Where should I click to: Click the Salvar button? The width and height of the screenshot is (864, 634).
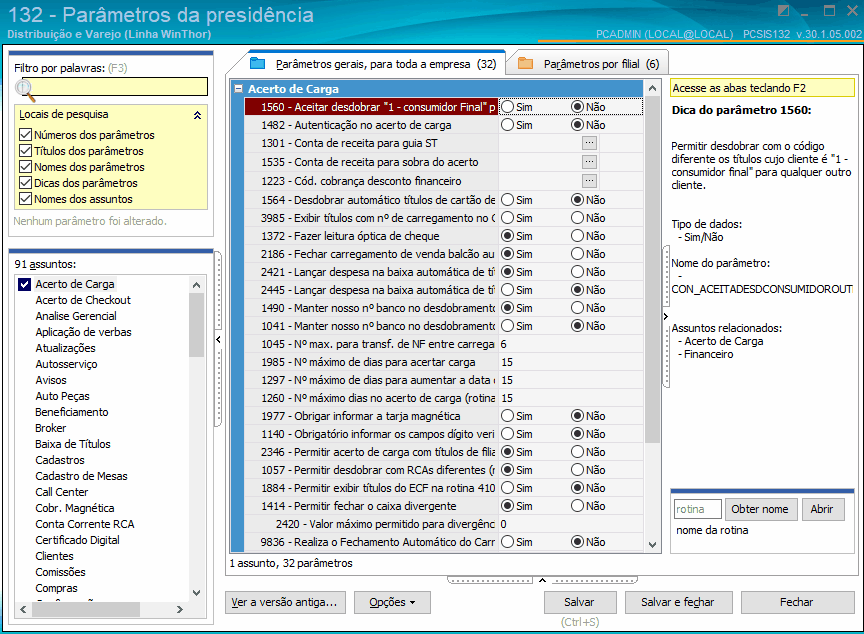[580, 602]
